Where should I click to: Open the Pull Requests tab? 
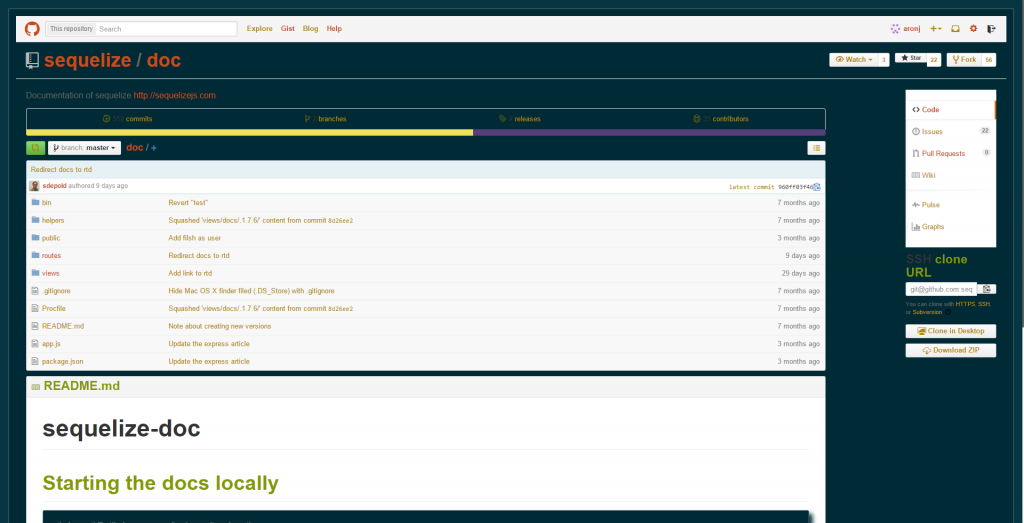[951, 153]
